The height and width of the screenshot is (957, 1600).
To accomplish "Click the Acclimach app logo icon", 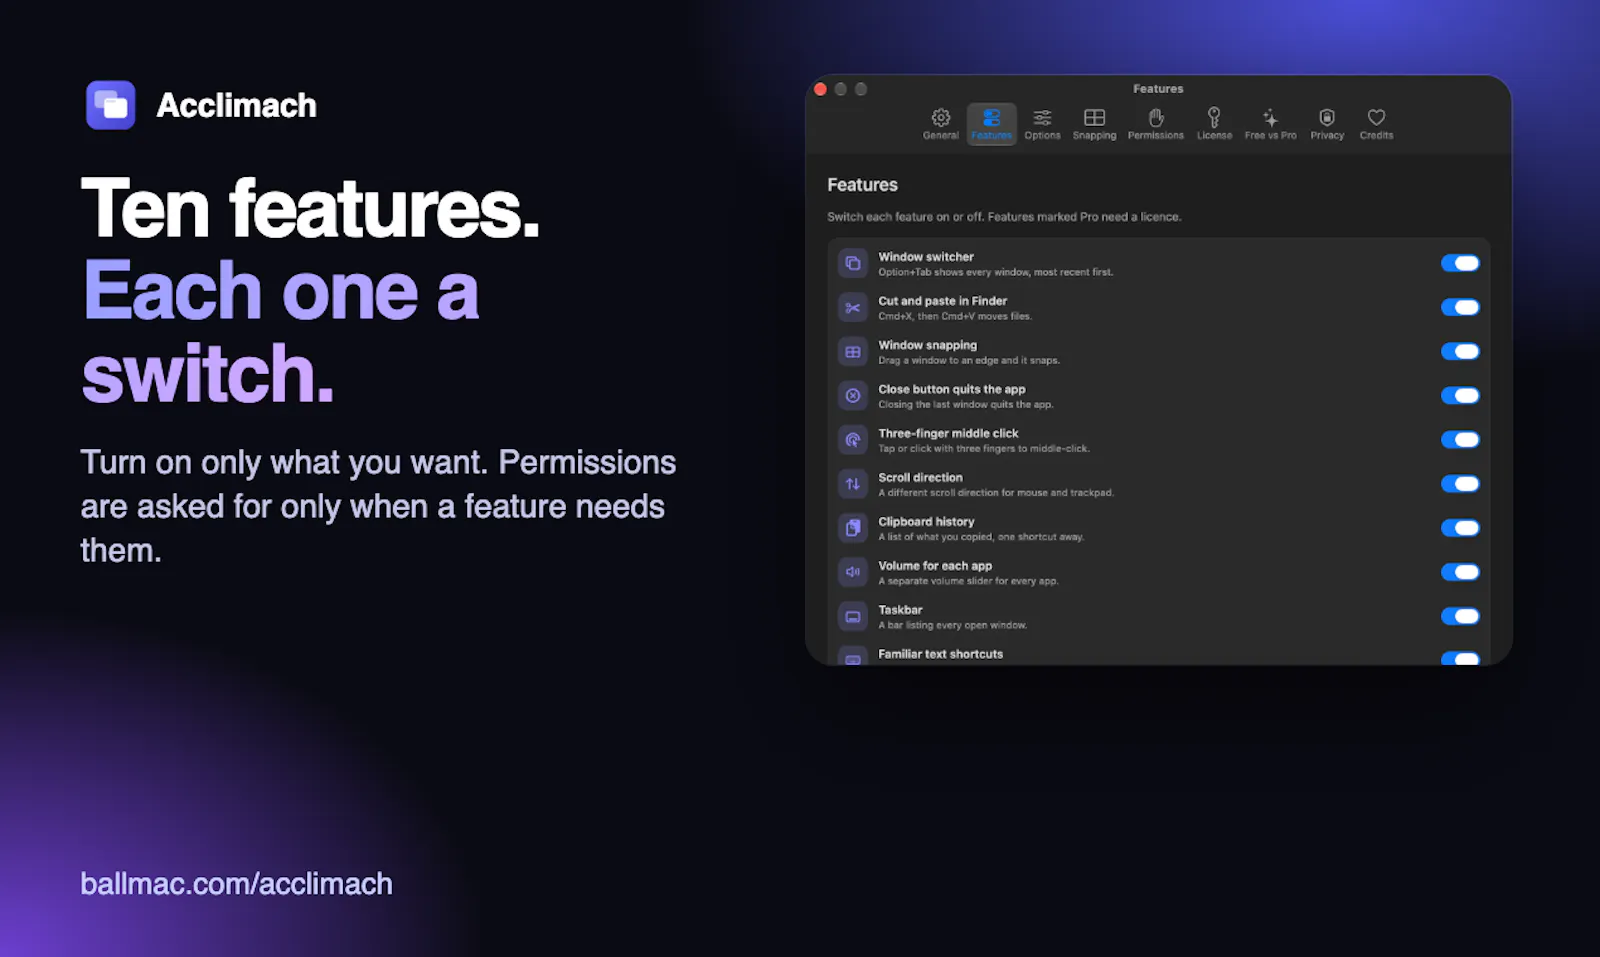I will [x=110, y=105].
